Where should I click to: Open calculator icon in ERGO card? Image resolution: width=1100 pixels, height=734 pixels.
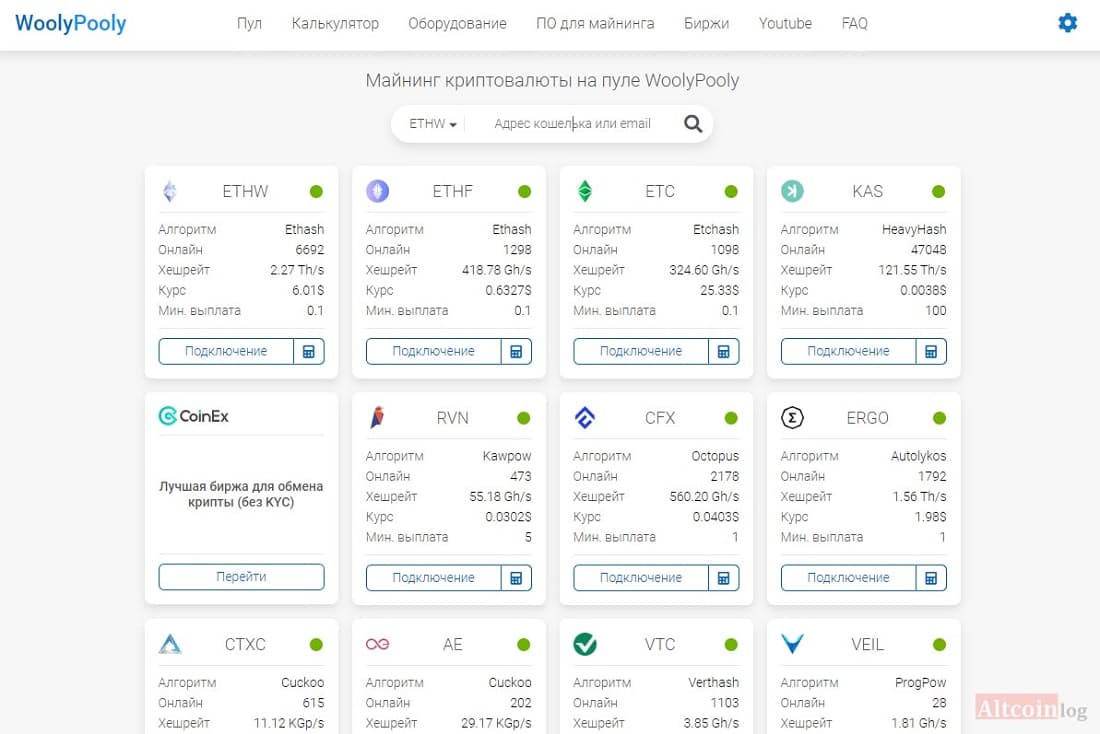point(931,578)
